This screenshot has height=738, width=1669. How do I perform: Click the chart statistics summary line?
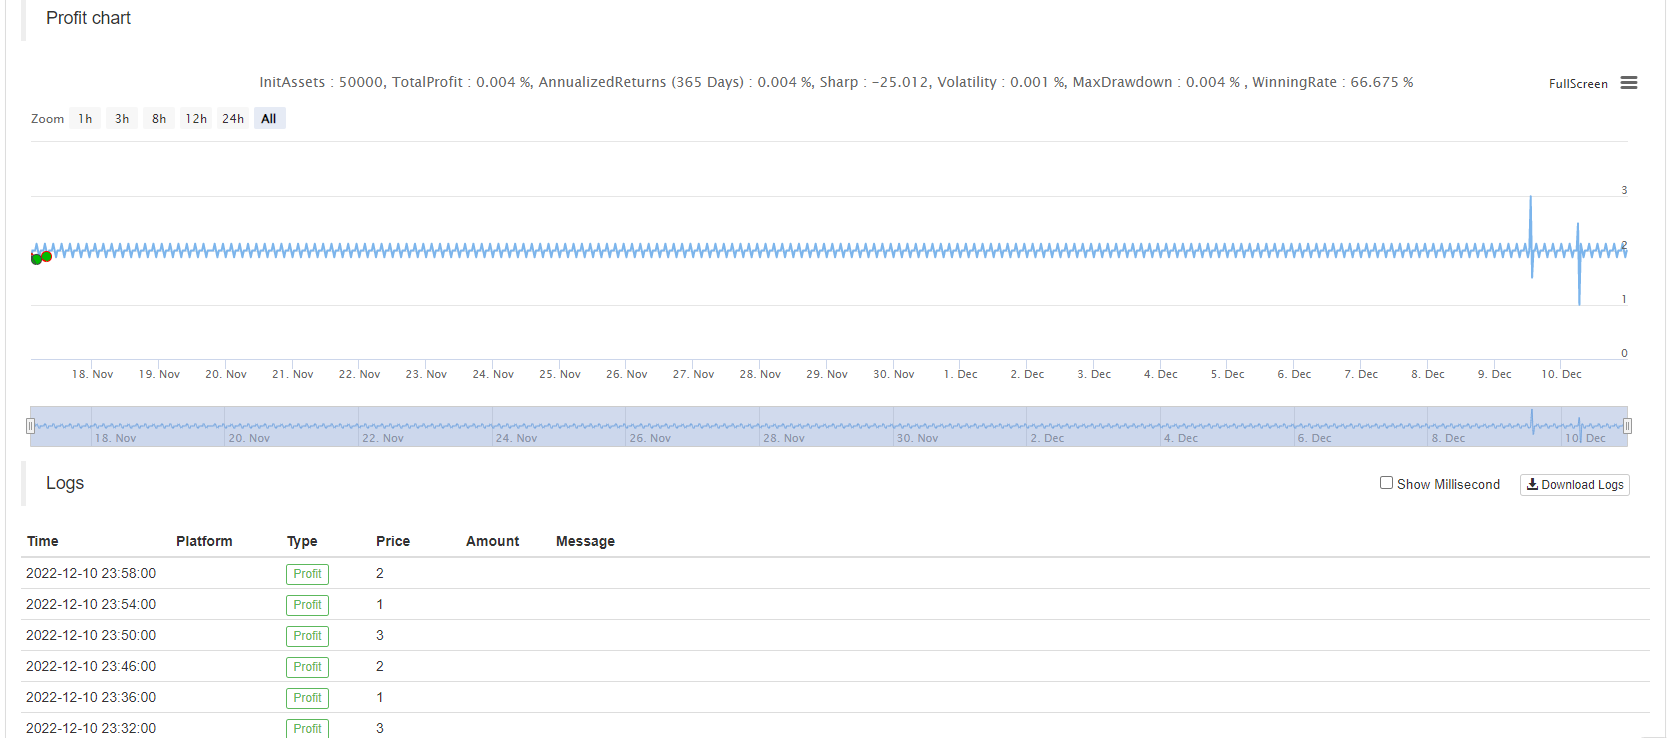tap(836, 82)
